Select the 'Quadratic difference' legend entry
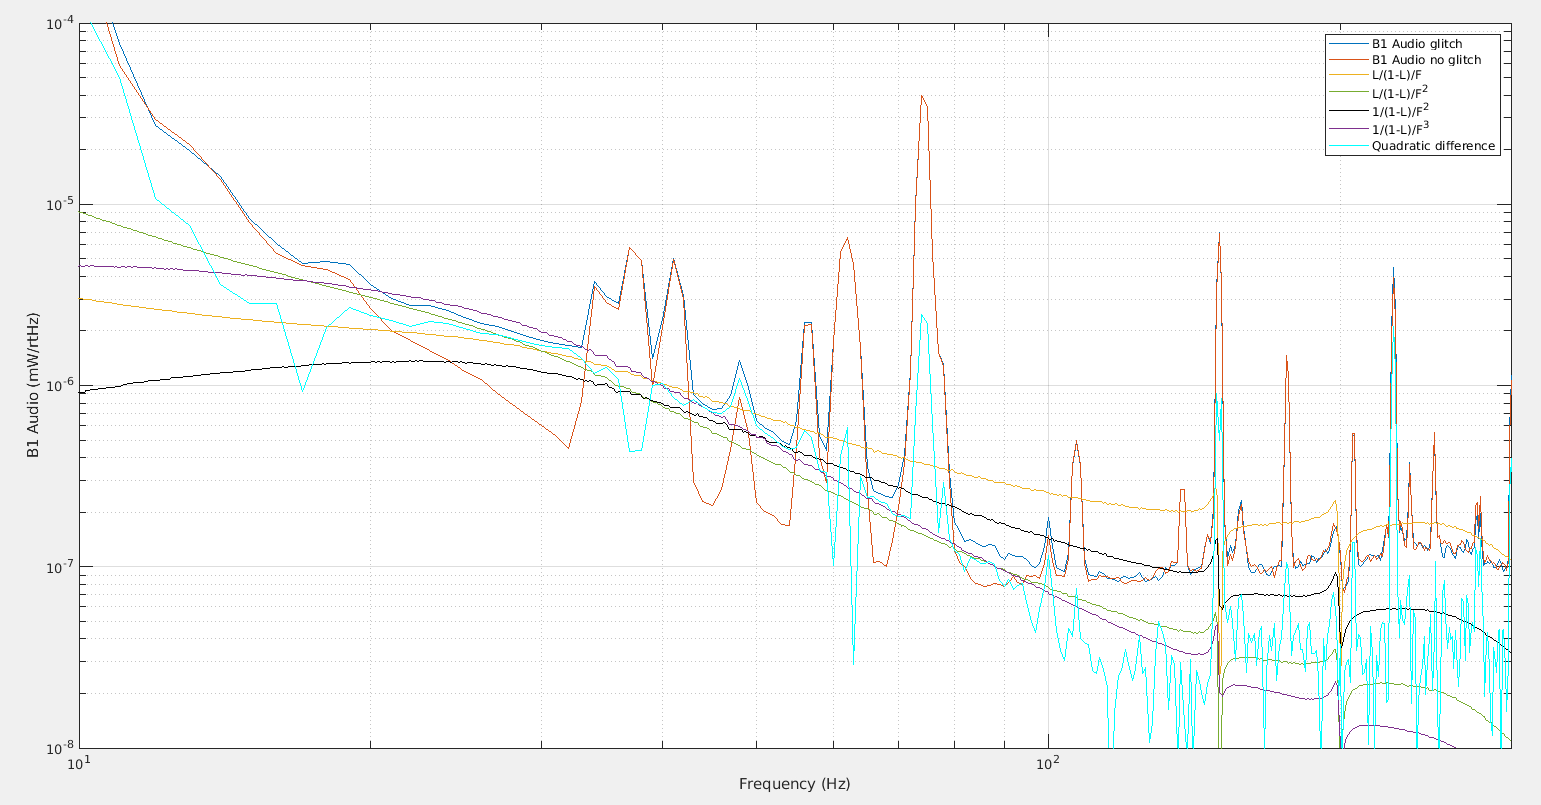Screen dimensions: 1541x805 pyautogui.click(x=1433, y=146)
